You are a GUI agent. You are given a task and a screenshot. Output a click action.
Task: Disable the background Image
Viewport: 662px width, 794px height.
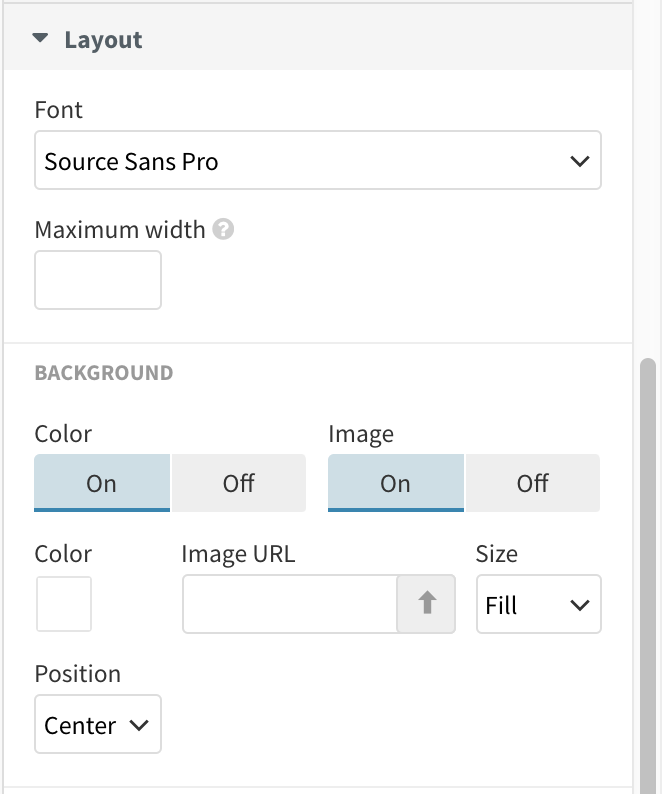532,483
